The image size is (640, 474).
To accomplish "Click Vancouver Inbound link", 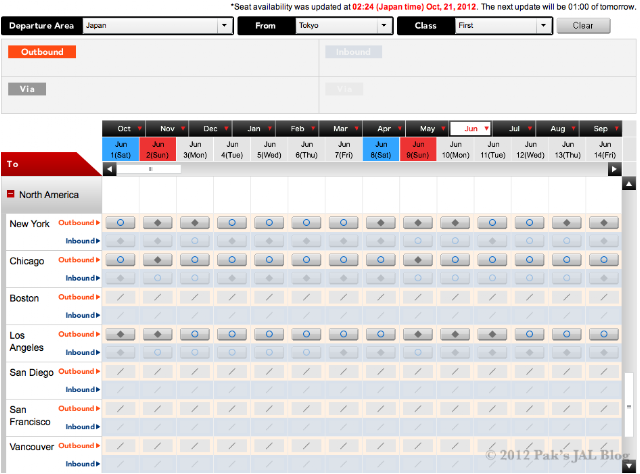I will pyautogui.click(x=83, y=464).
